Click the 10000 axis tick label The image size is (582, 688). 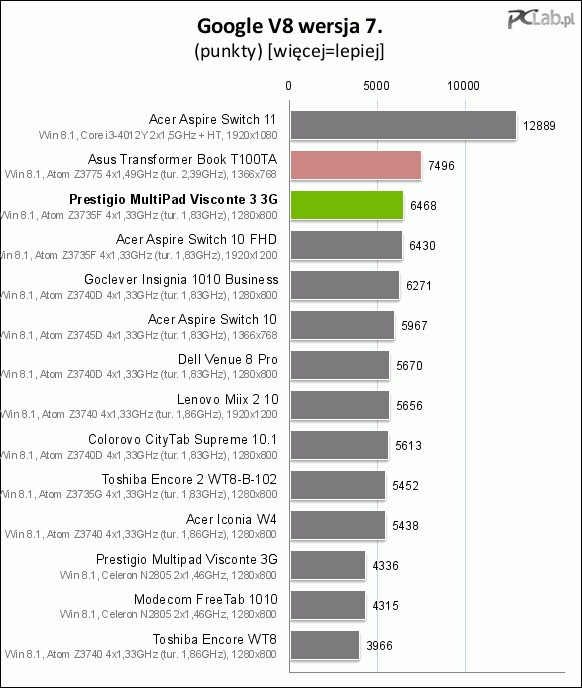[x=463, y=86]
